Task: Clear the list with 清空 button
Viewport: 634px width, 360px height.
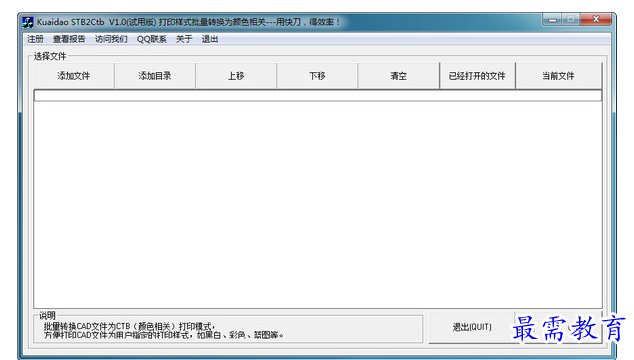Action: point(399,76)
